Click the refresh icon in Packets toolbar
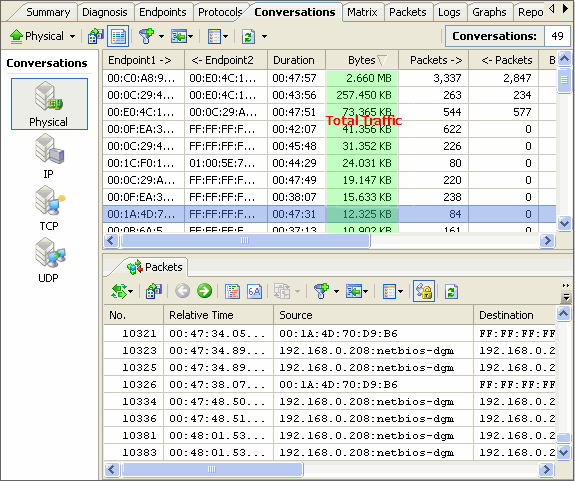This screenshot has height=481, width=575. tap(451, 291)
